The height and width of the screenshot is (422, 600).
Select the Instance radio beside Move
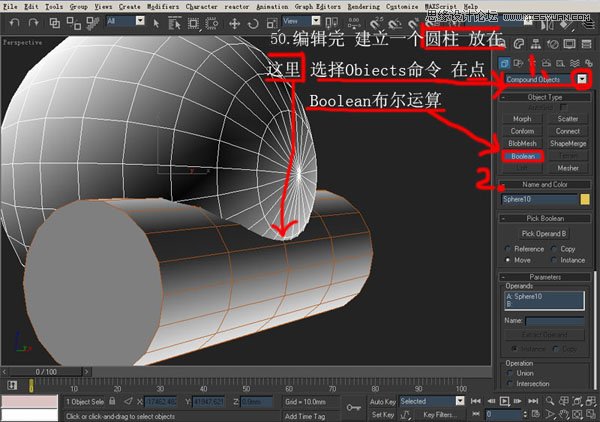554,260
